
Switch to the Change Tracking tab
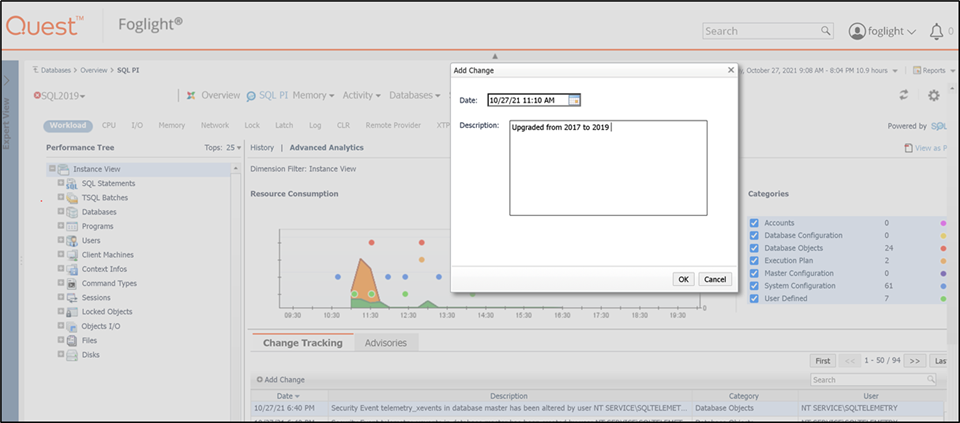tap(302, 343)
